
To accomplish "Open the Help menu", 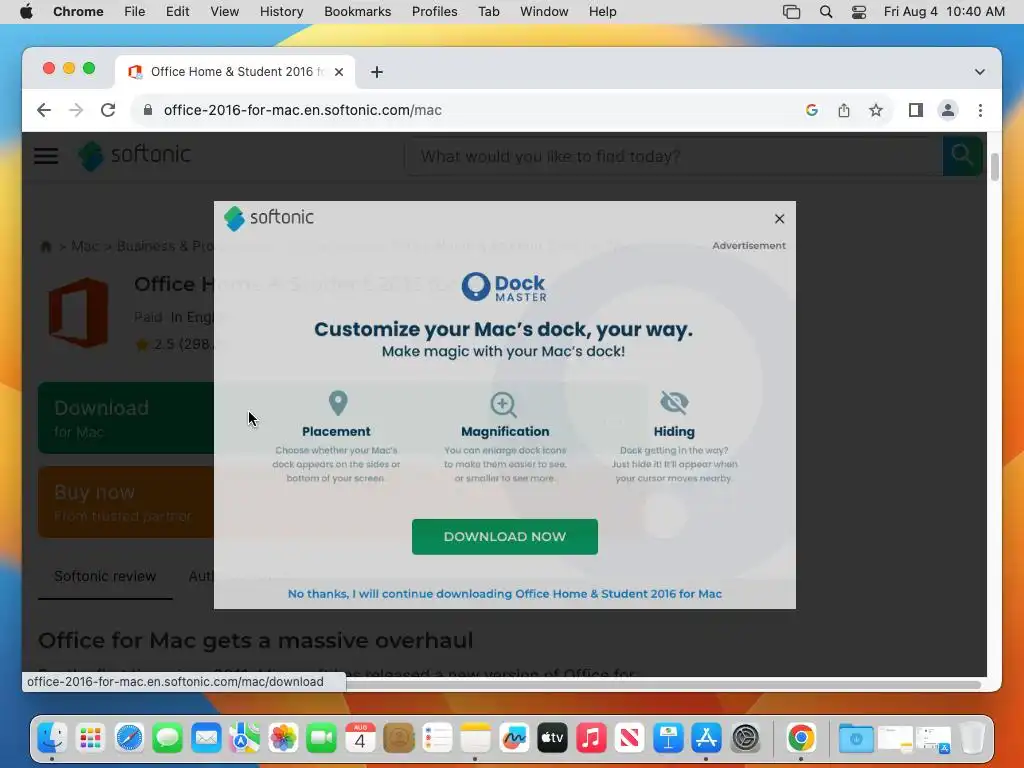I will tap(602, 12).
